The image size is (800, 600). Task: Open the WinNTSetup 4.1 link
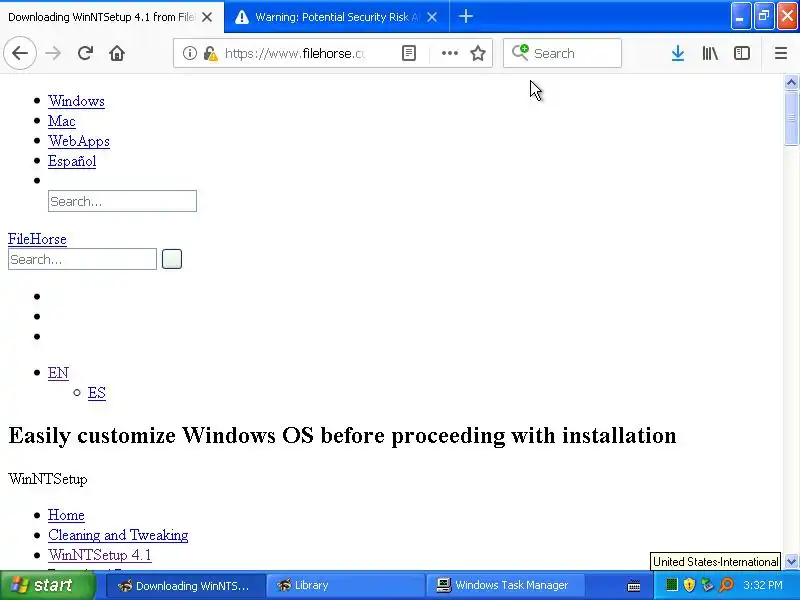click(x=100, y=555)
